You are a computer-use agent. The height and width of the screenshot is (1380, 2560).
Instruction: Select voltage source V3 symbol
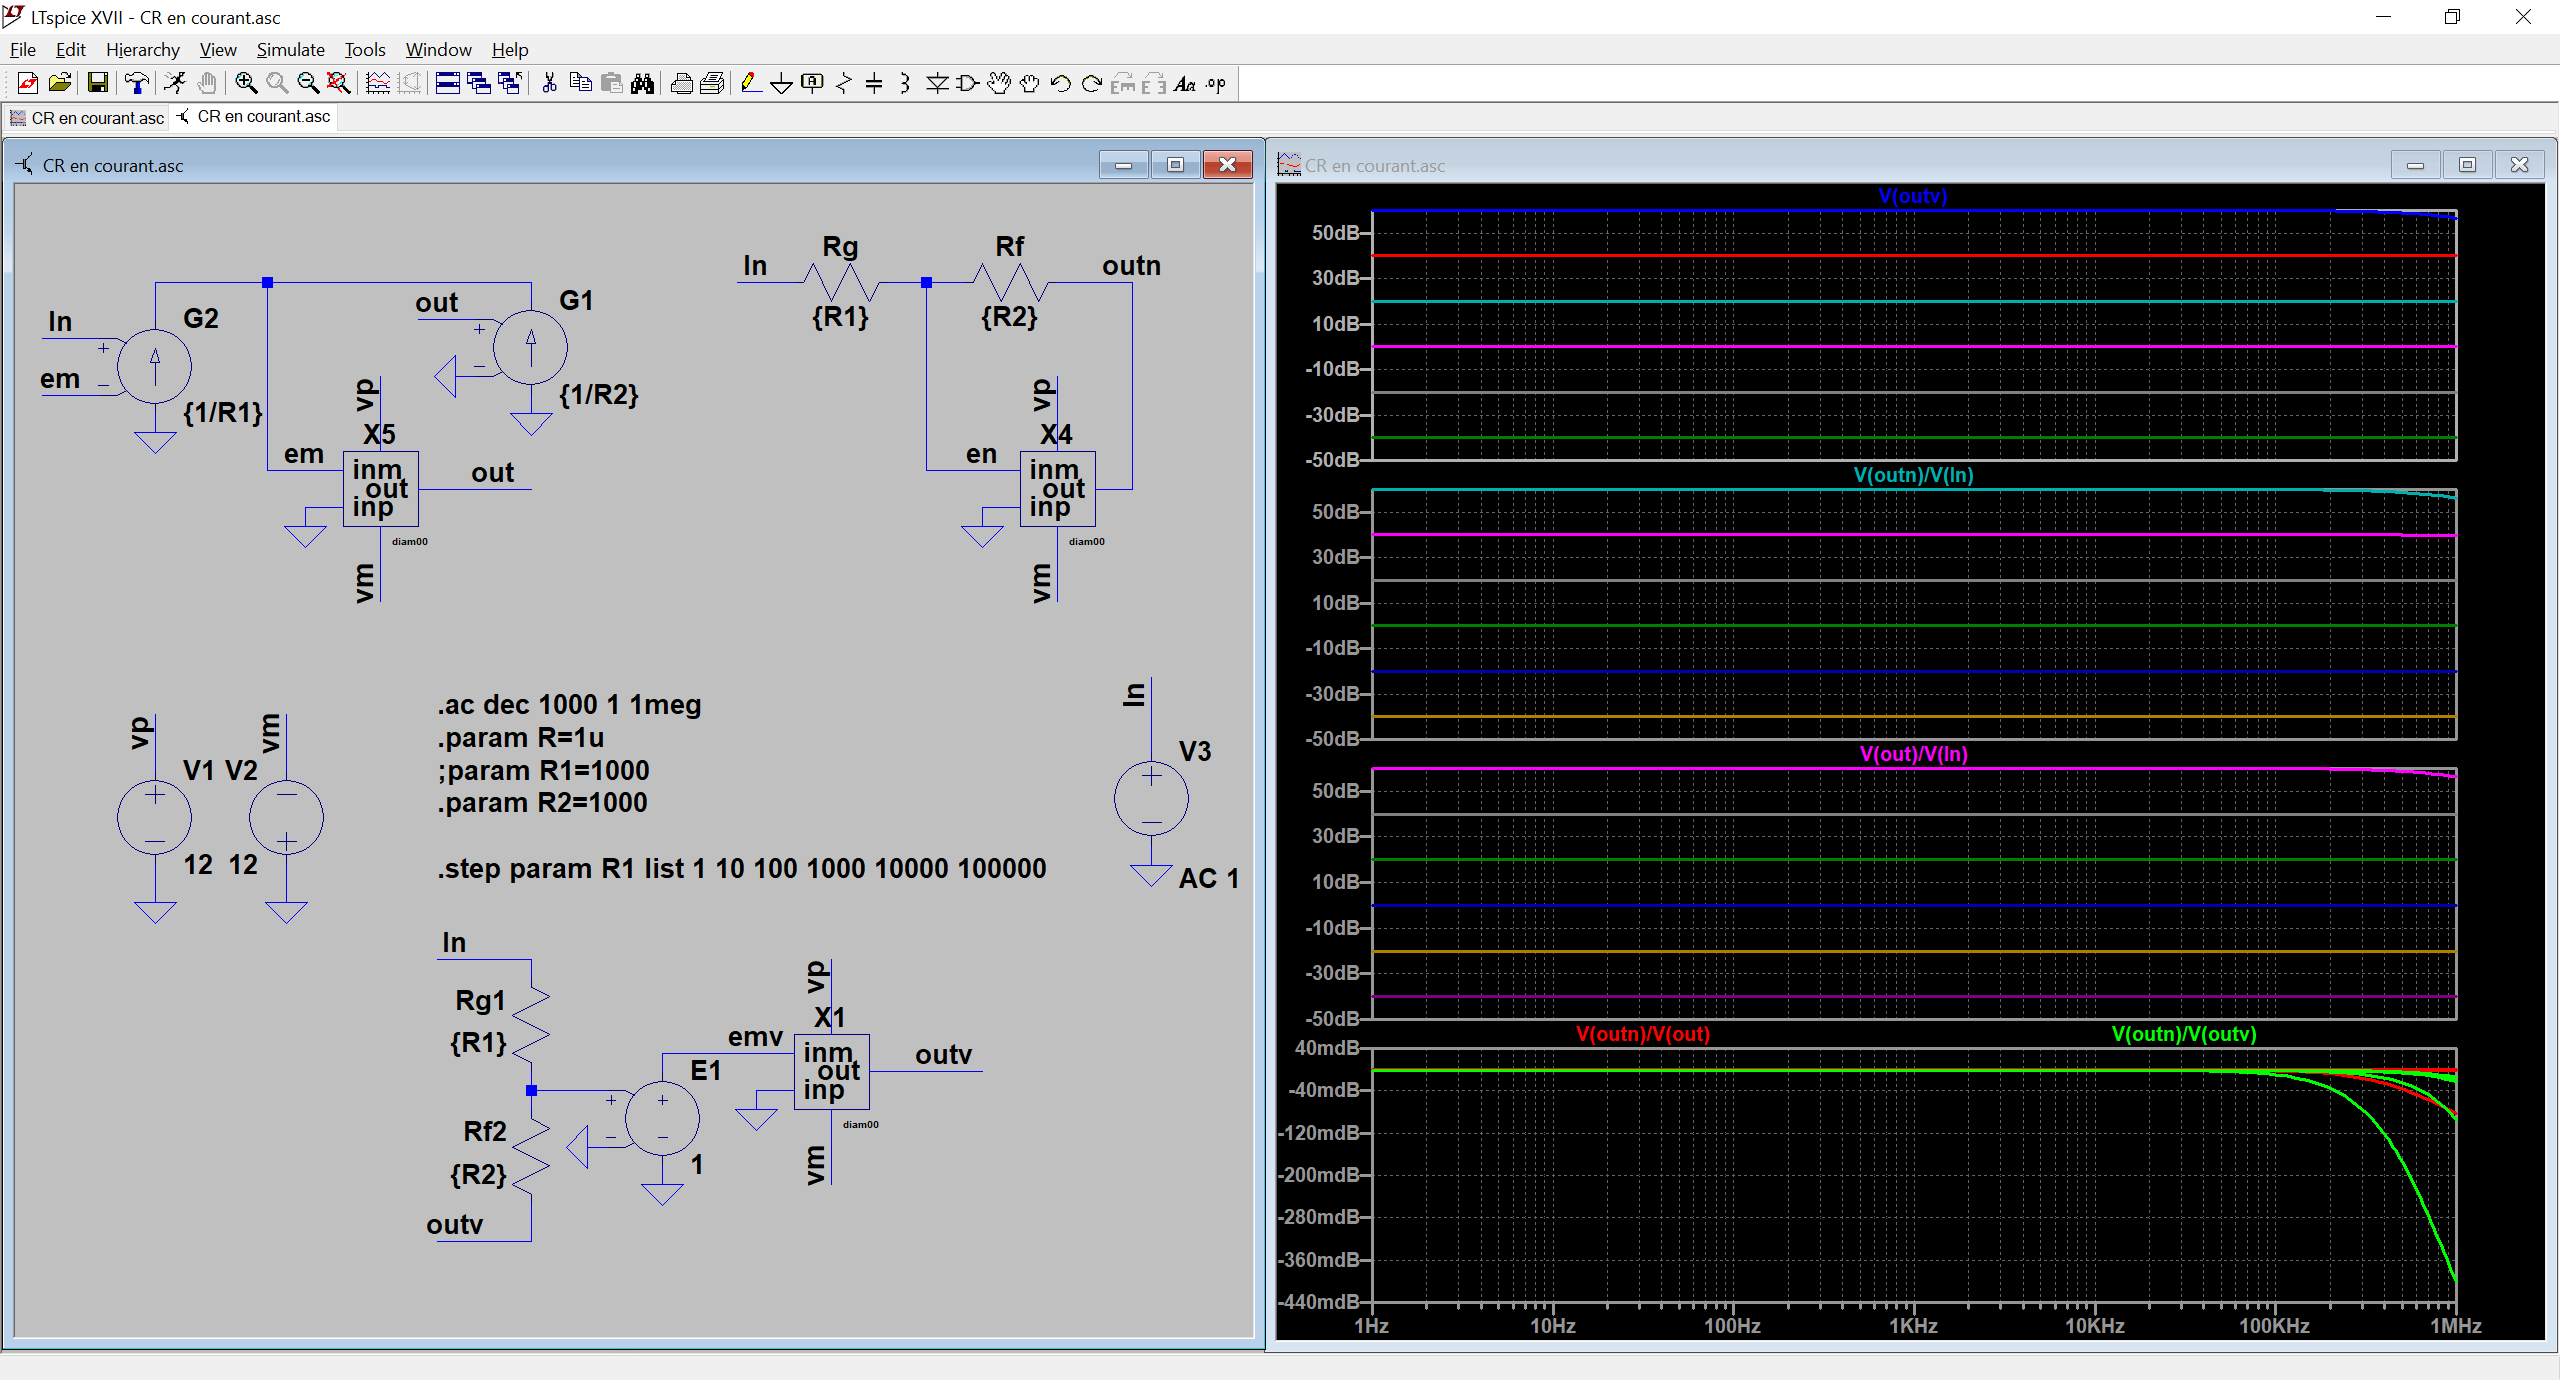(x=1151, y=798)
